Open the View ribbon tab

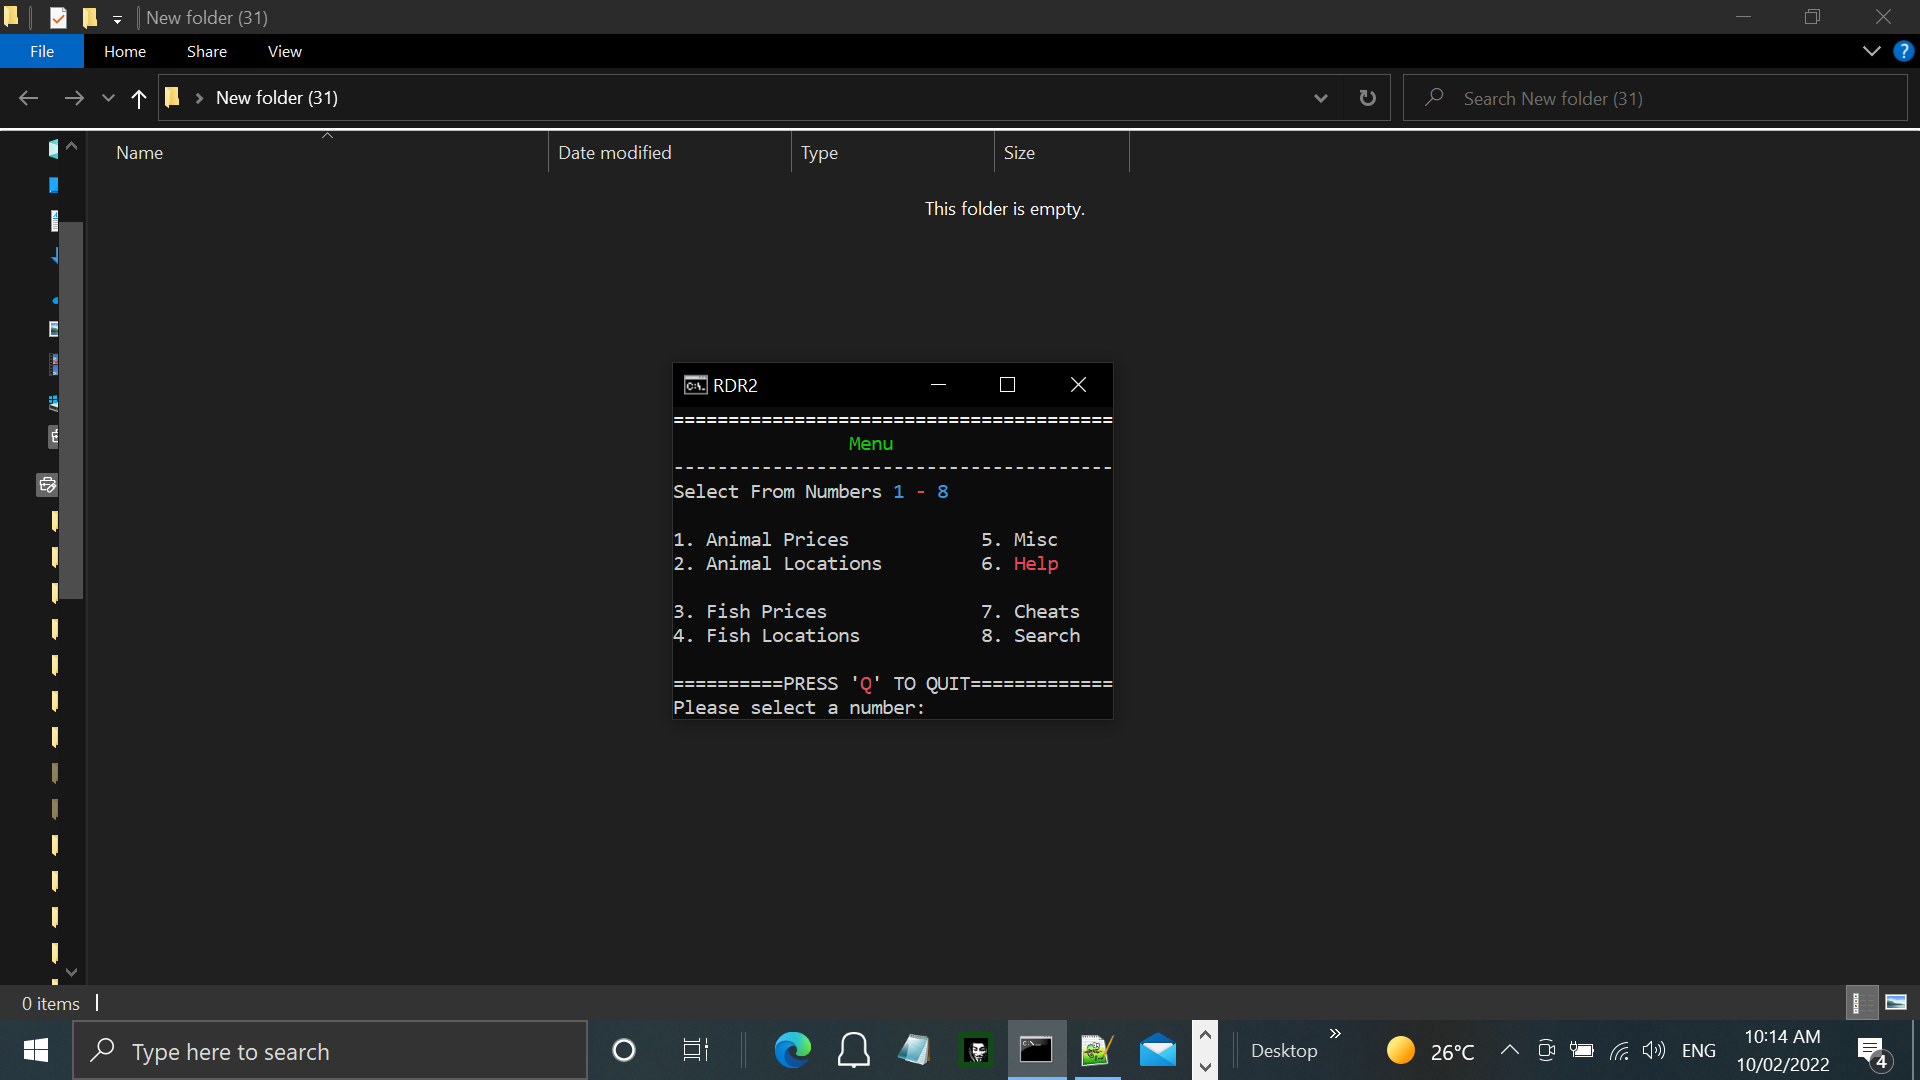coord(284,51)
